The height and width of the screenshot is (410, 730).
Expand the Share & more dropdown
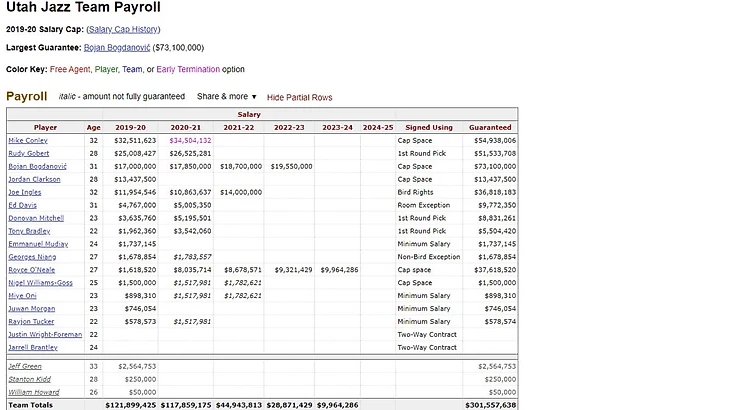coord(226,97)
